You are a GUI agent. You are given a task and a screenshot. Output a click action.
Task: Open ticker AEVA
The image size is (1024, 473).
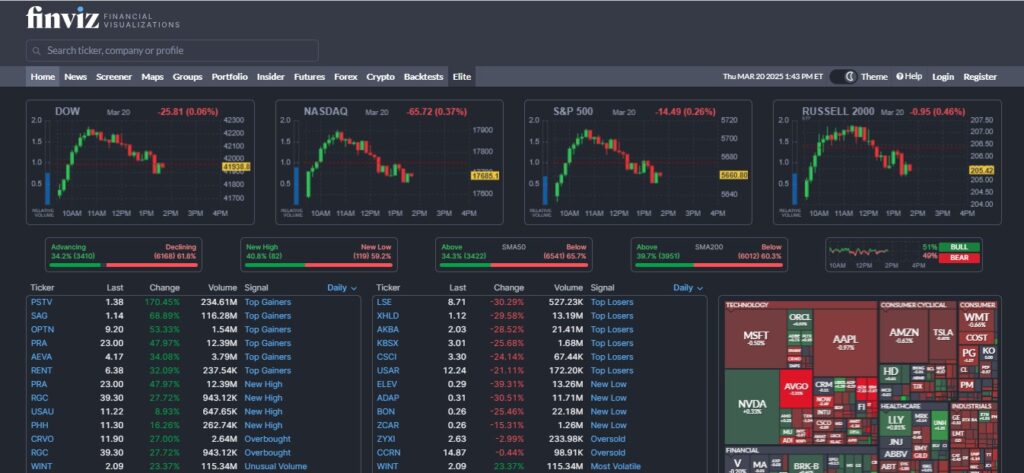(40, 357)
